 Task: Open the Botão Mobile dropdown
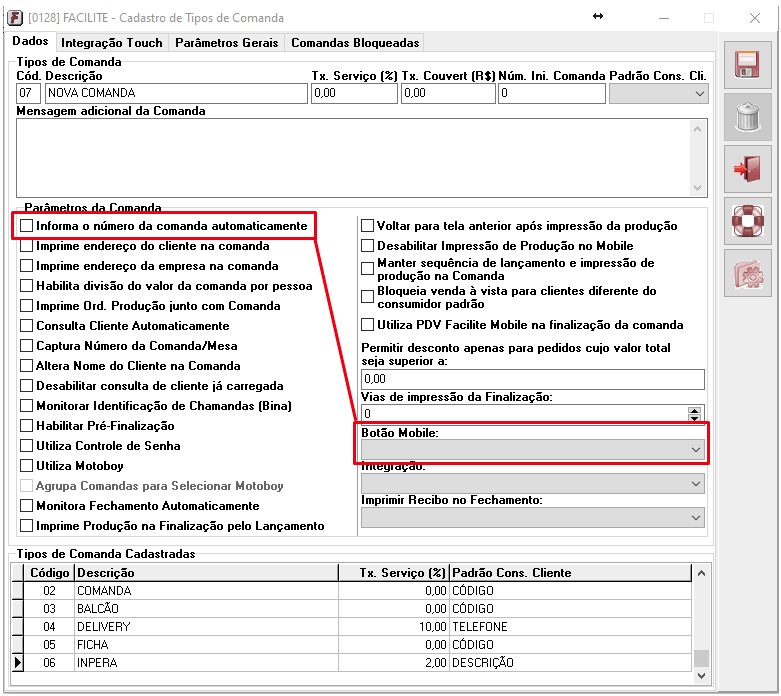[532, 449]
